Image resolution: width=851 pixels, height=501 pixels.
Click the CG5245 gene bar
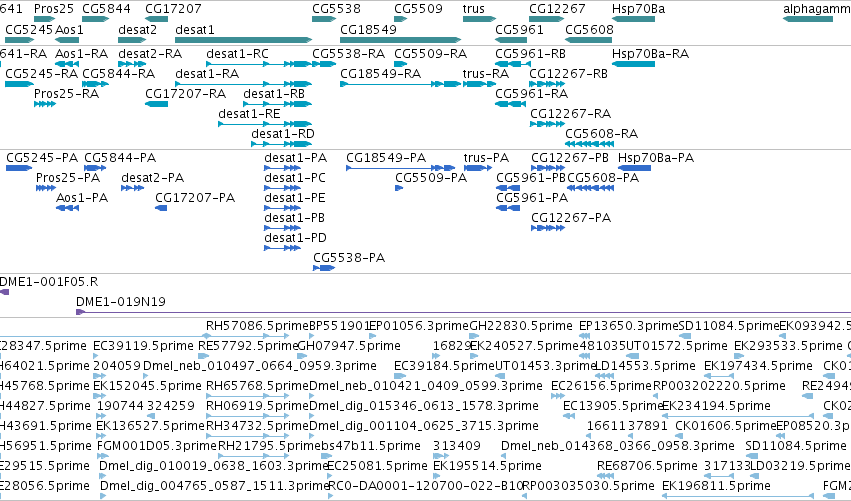coord(20,40)
